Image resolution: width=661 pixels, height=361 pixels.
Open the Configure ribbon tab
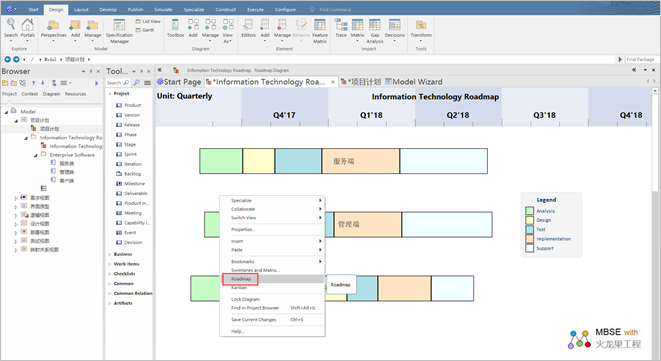285,9
